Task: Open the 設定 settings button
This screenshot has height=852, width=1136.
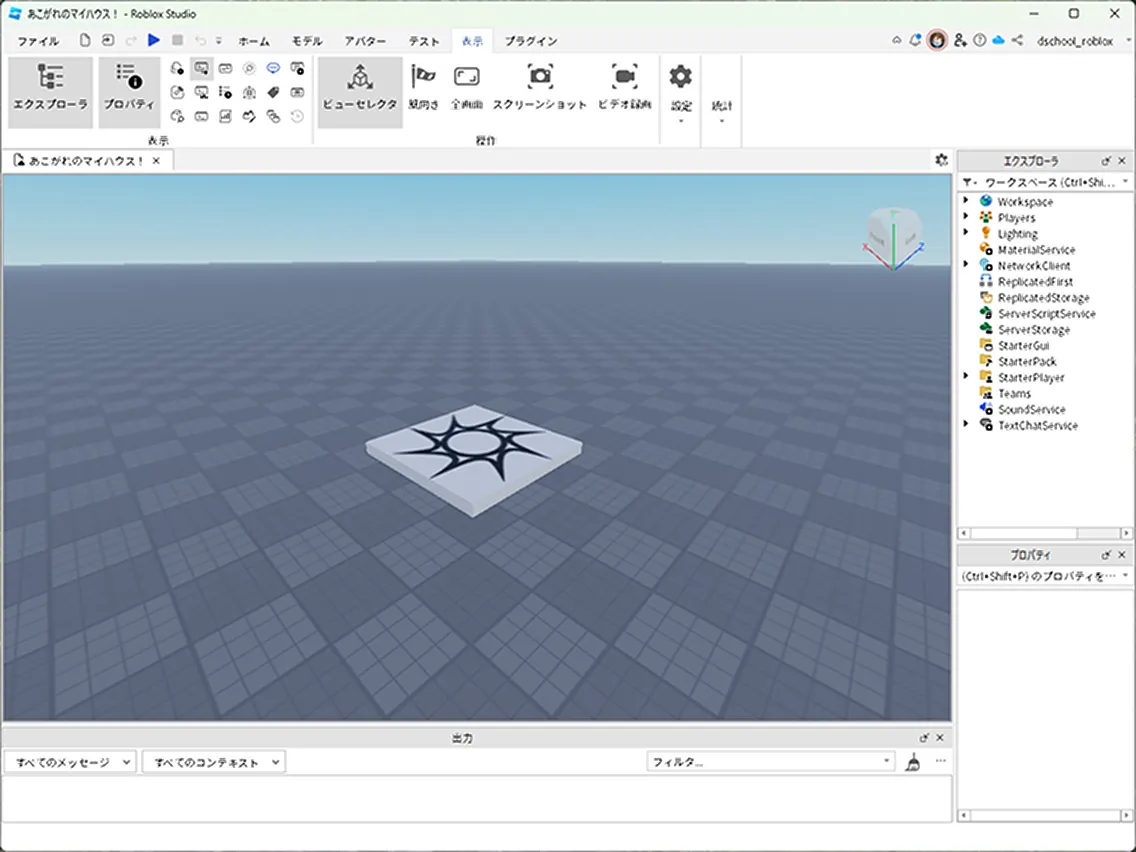Action: [681, 90]
